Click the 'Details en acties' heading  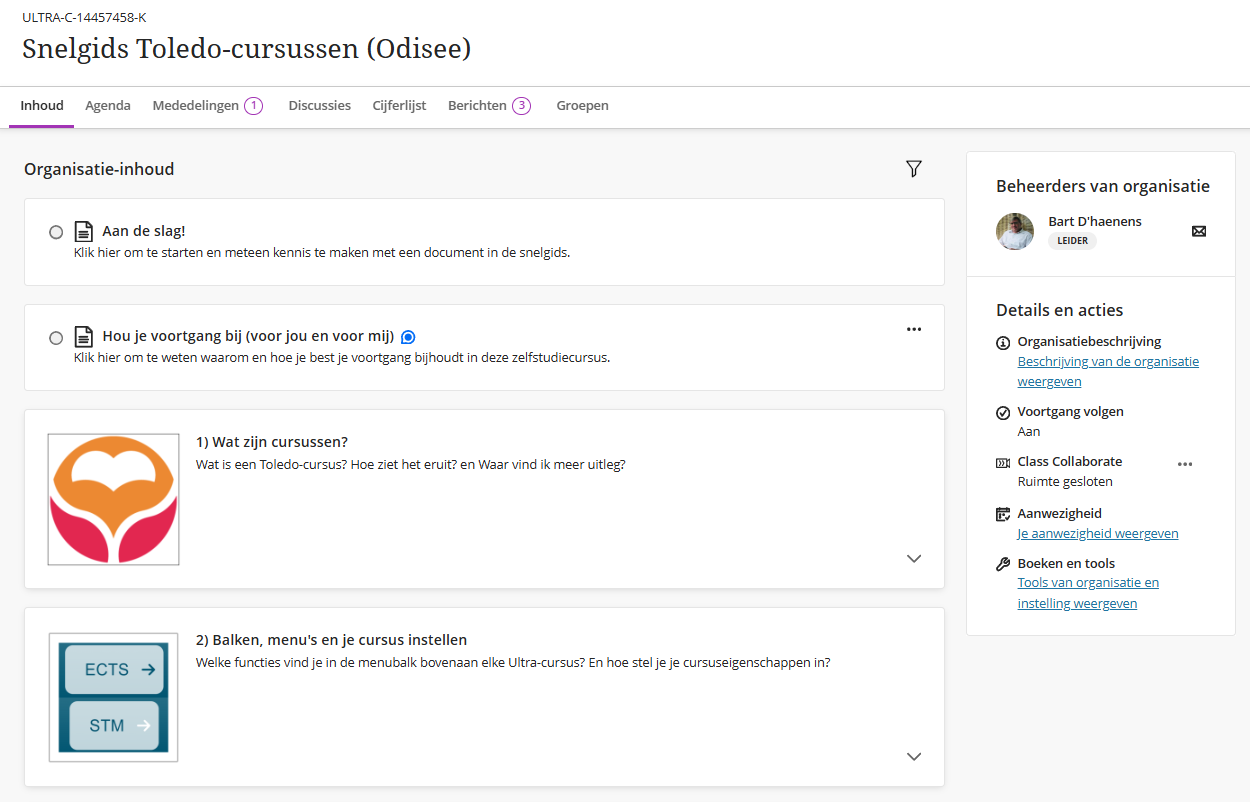1059,310
